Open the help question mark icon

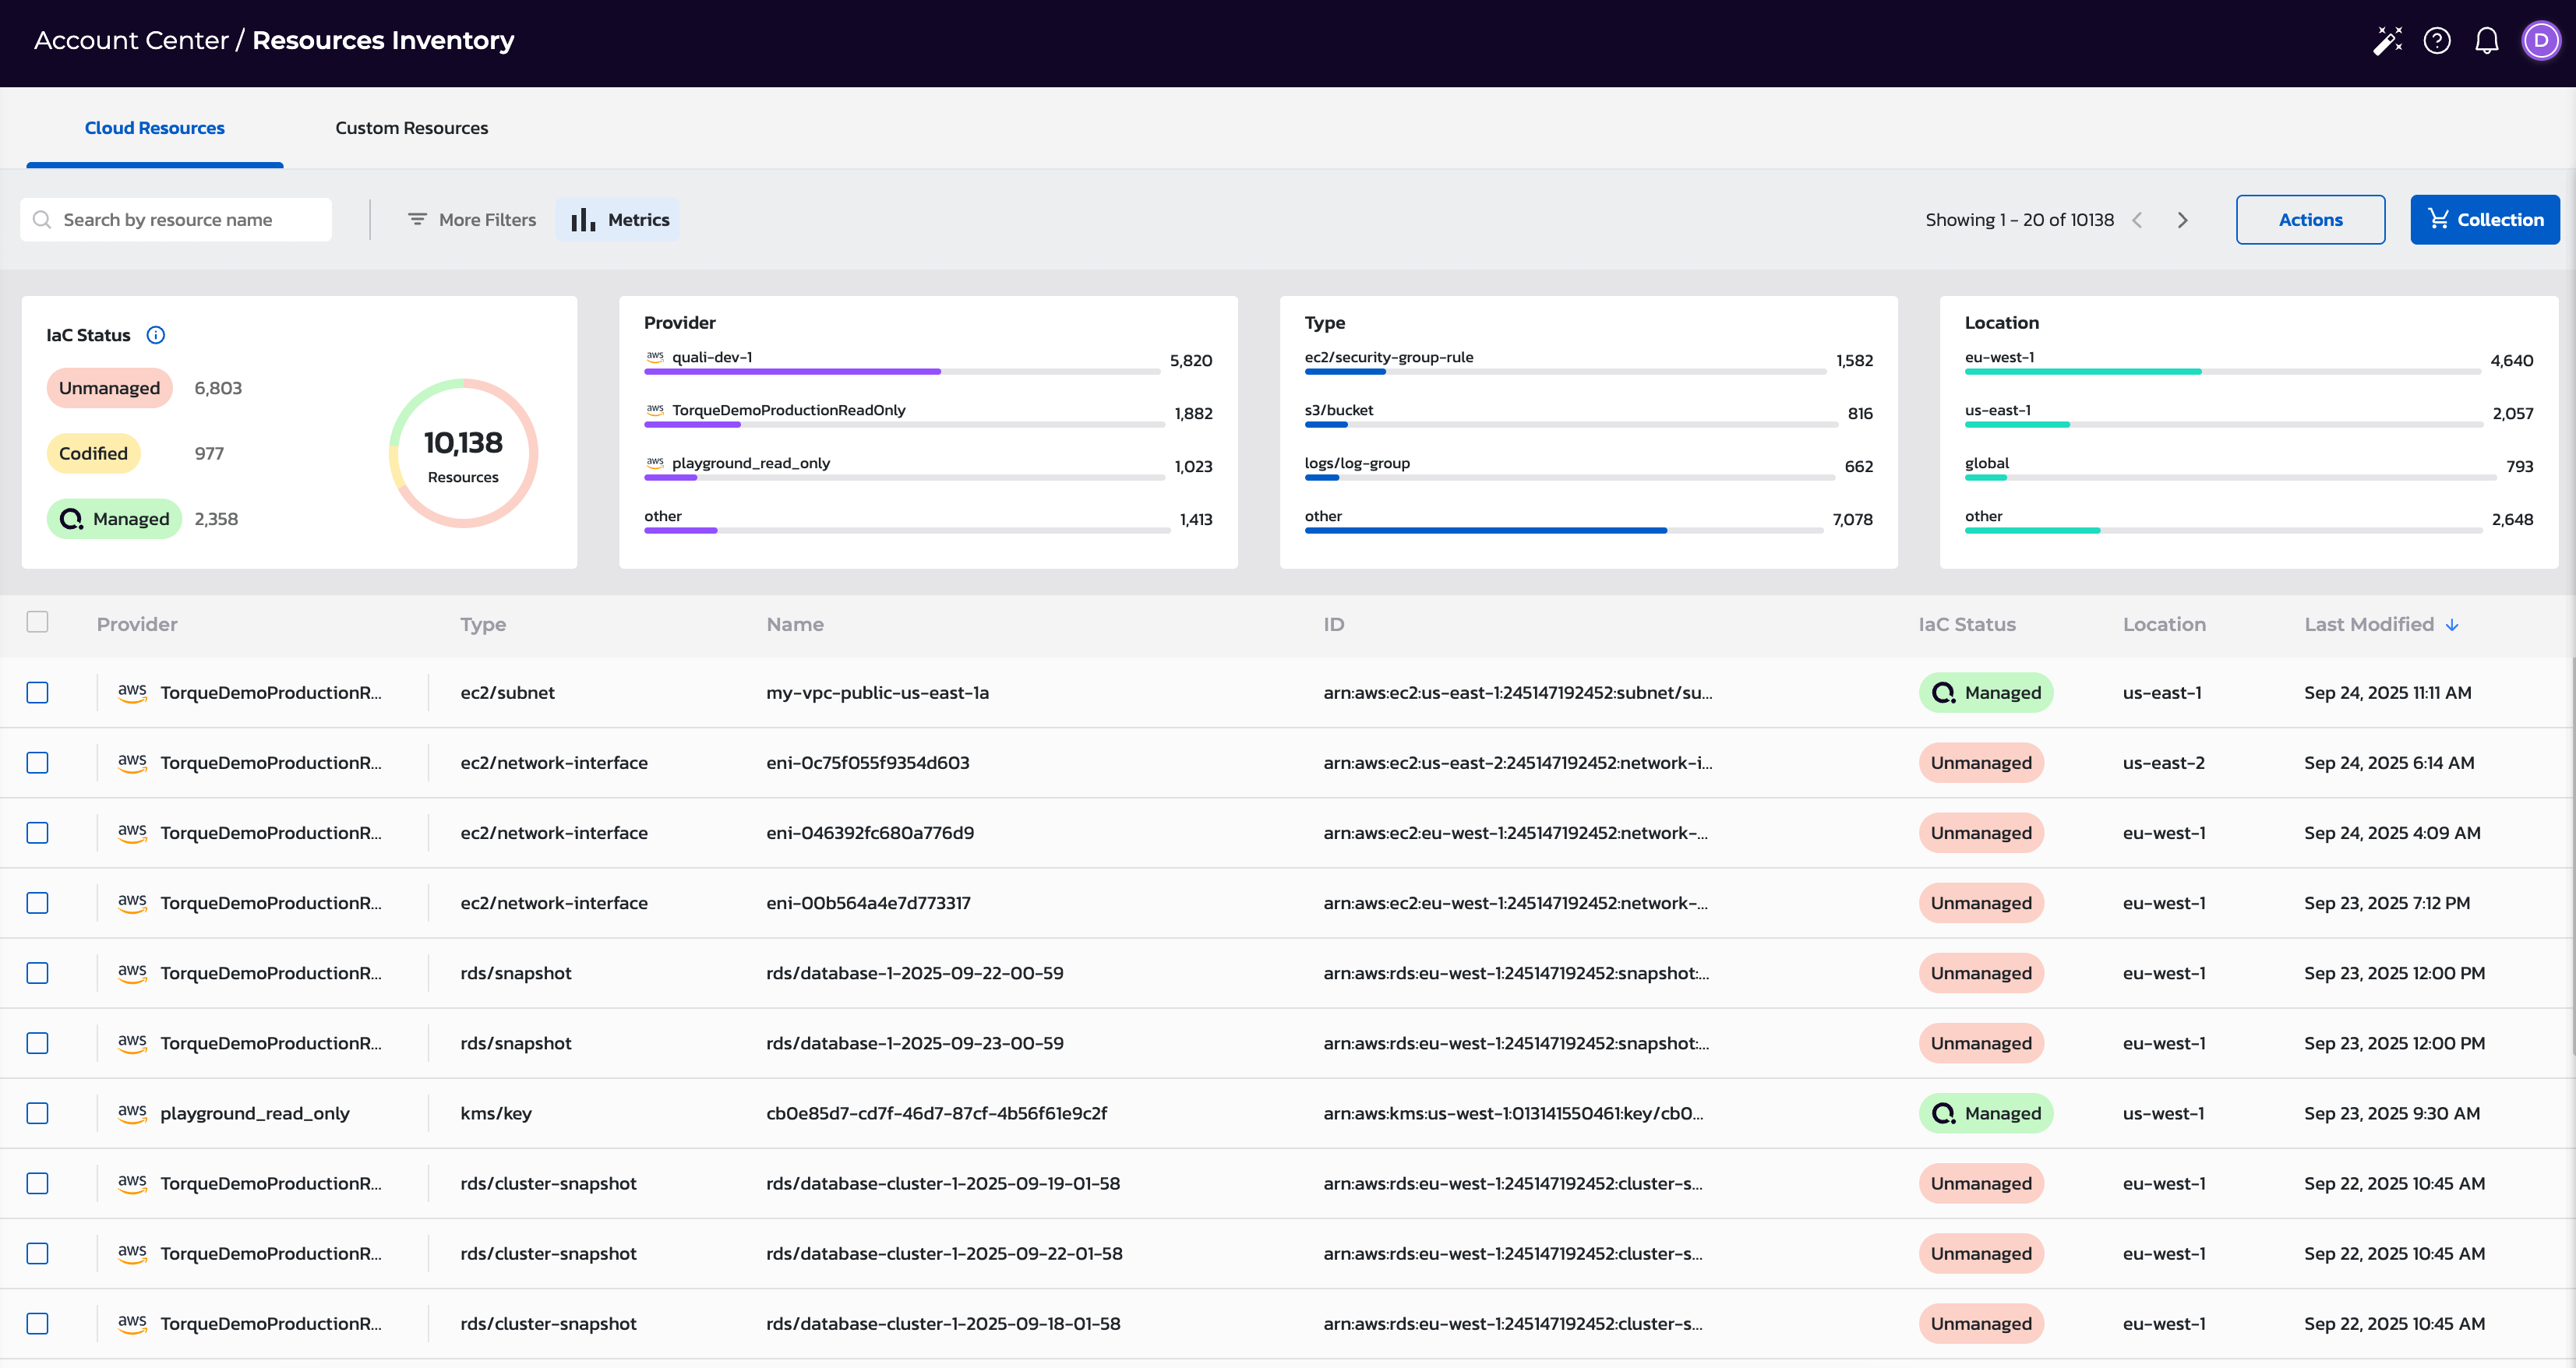coord(2437,41)
